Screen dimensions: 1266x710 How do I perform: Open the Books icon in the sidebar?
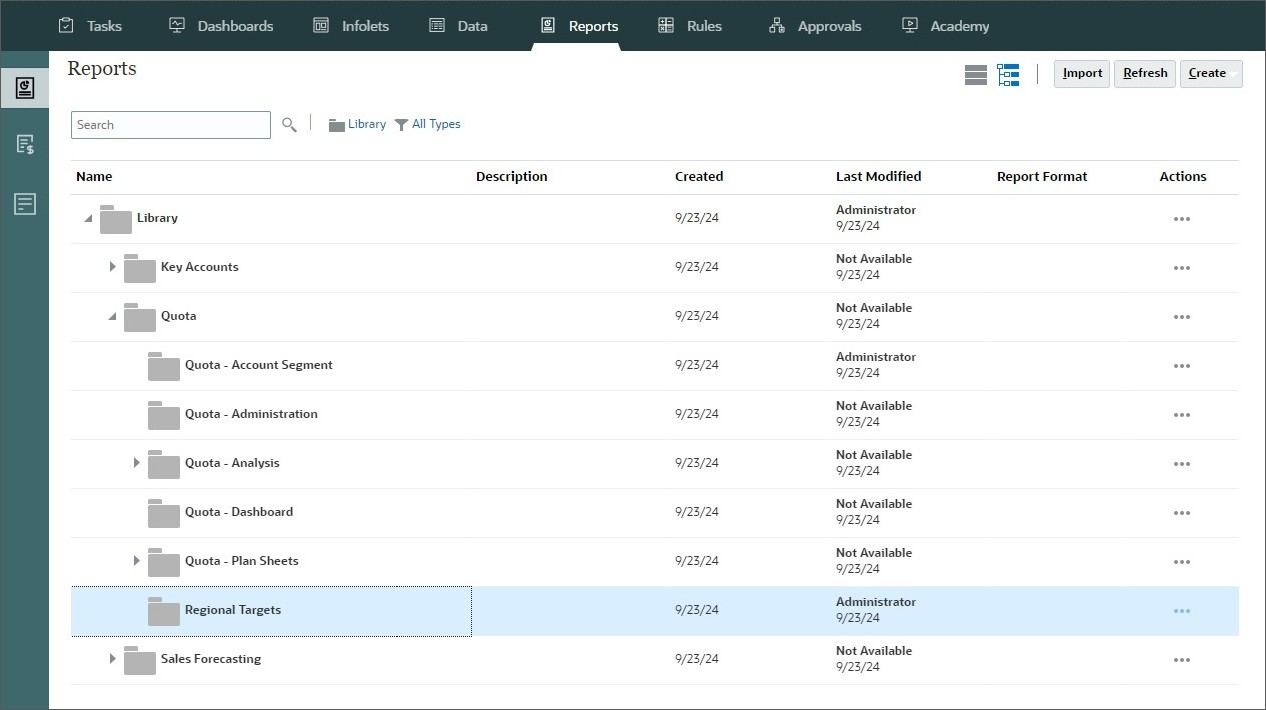(25, 143)
